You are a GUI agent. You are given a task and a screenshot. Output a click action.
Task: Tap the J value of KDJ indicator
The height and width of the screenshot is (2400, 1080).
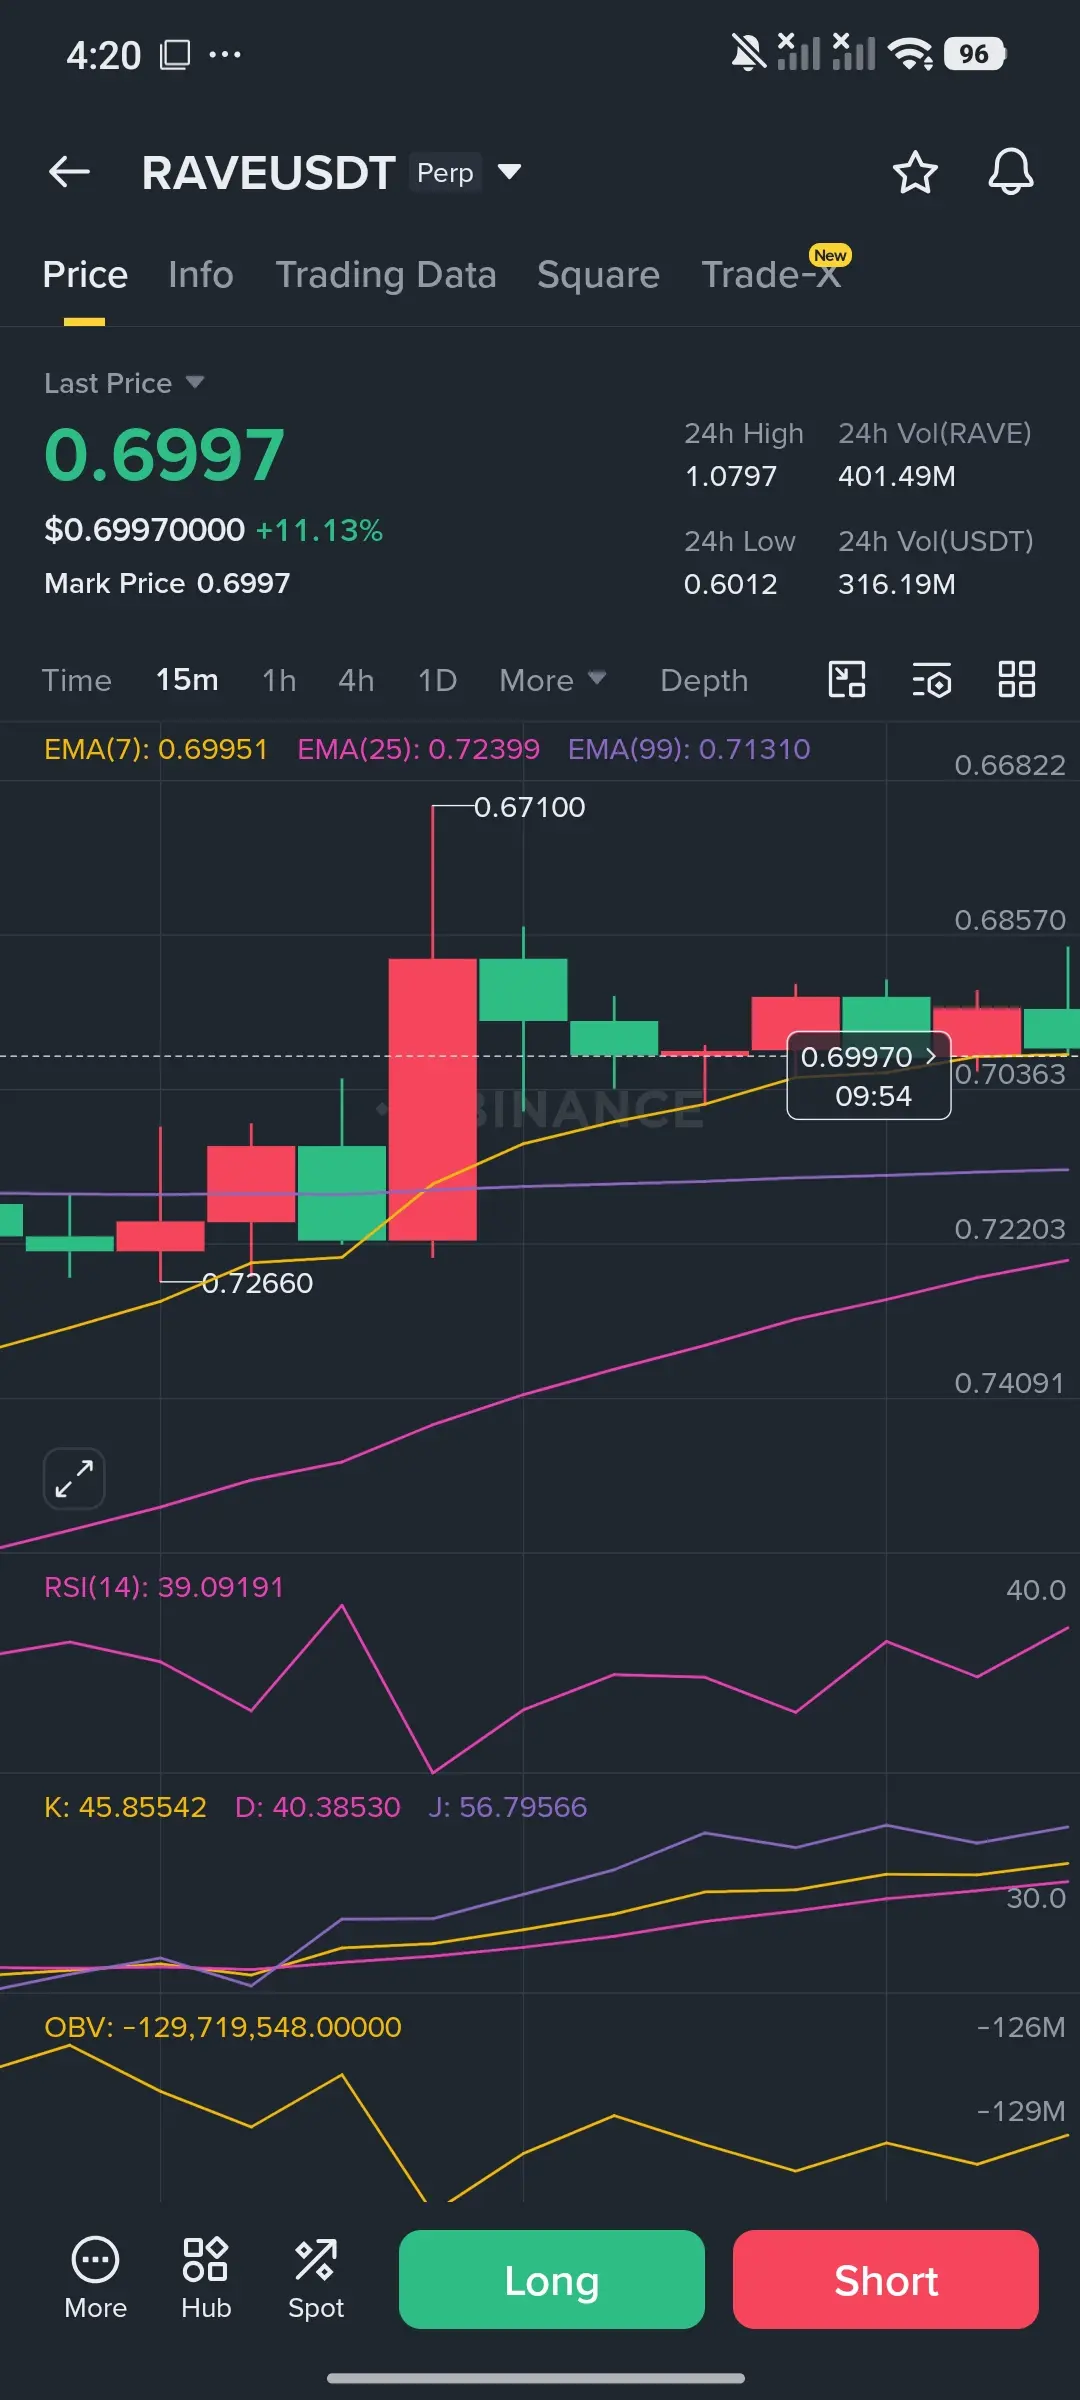[x=507, y=1807]
